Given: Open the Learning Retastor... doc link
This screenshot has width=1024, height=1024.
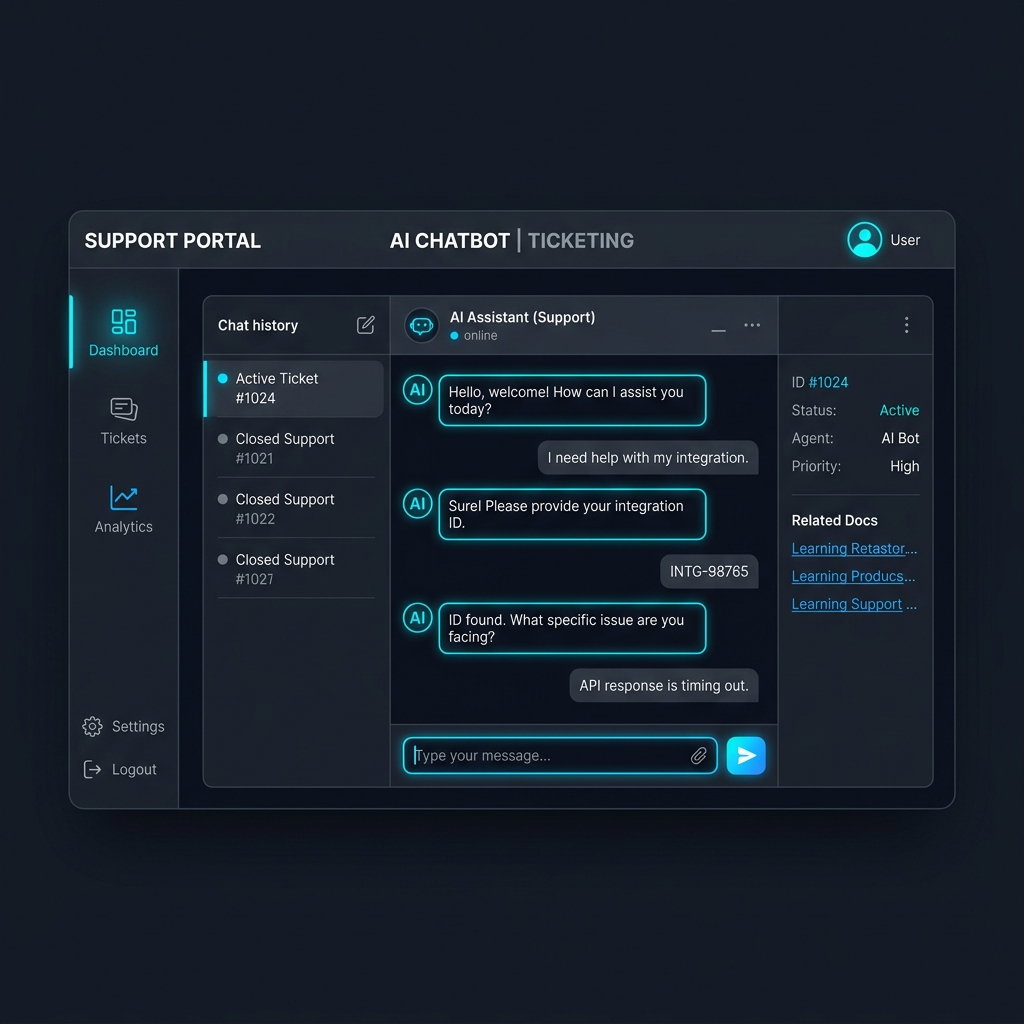Looking at the screenshot, I should 854,549.
